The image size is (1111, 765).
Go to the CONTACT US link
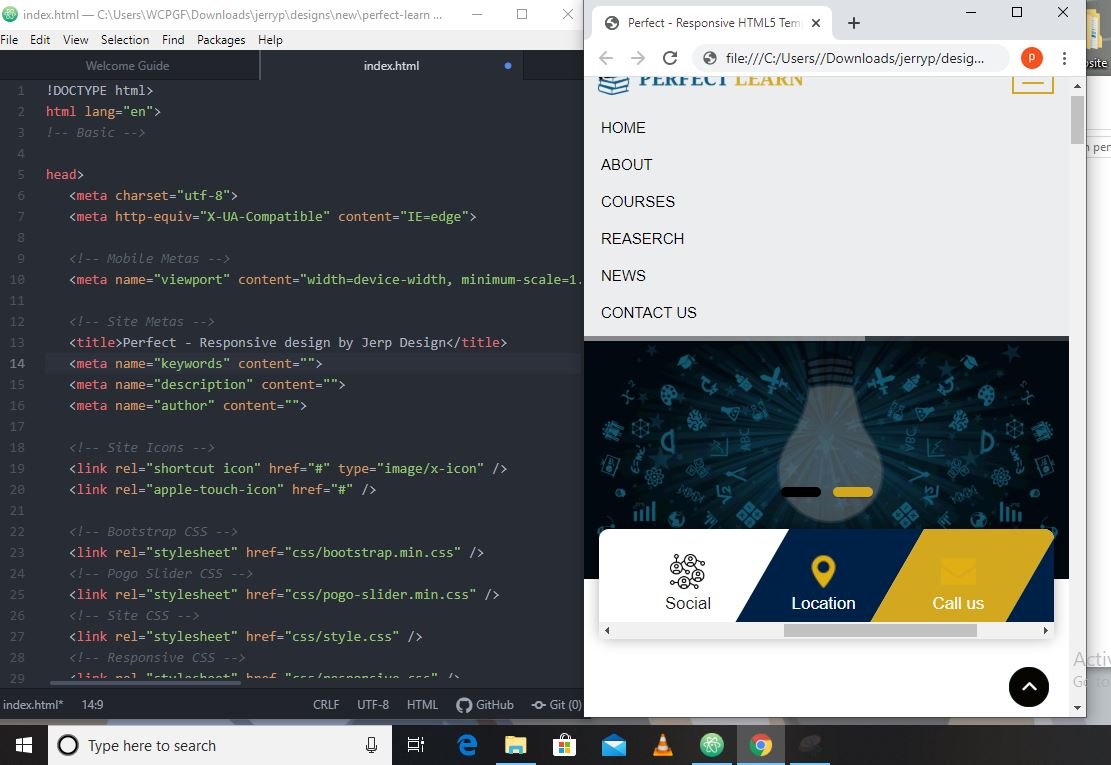click(649, 313)
